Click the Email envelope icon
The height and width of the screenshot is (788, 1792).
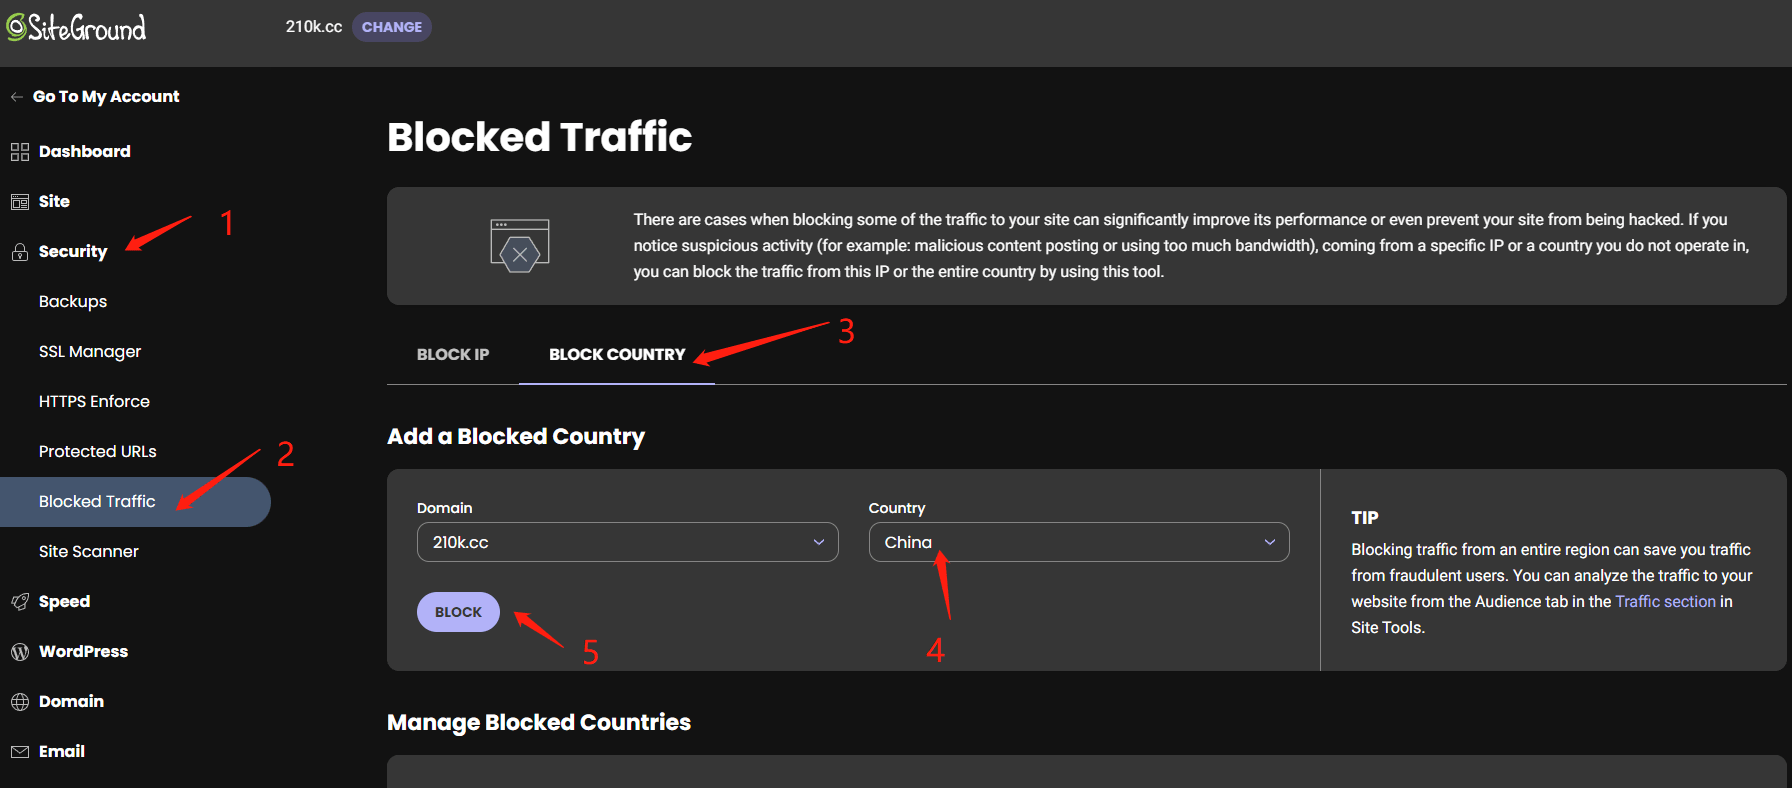pyautogui.click(x=20, y=752)
